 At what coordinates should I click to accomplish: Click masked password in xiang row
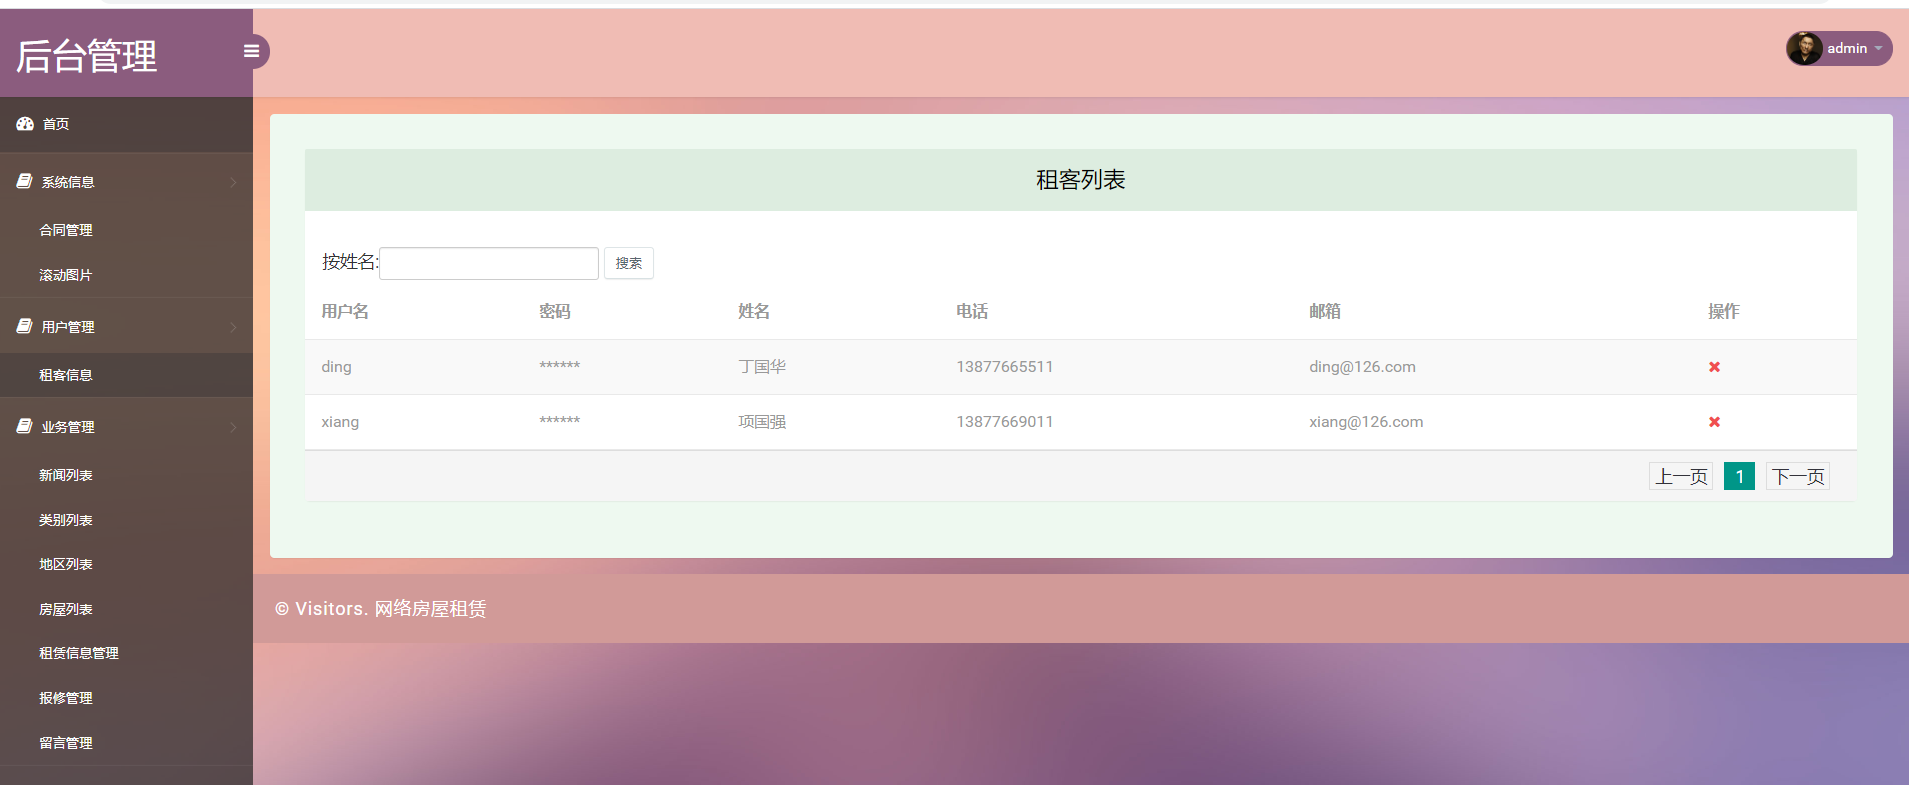(560, 420)
